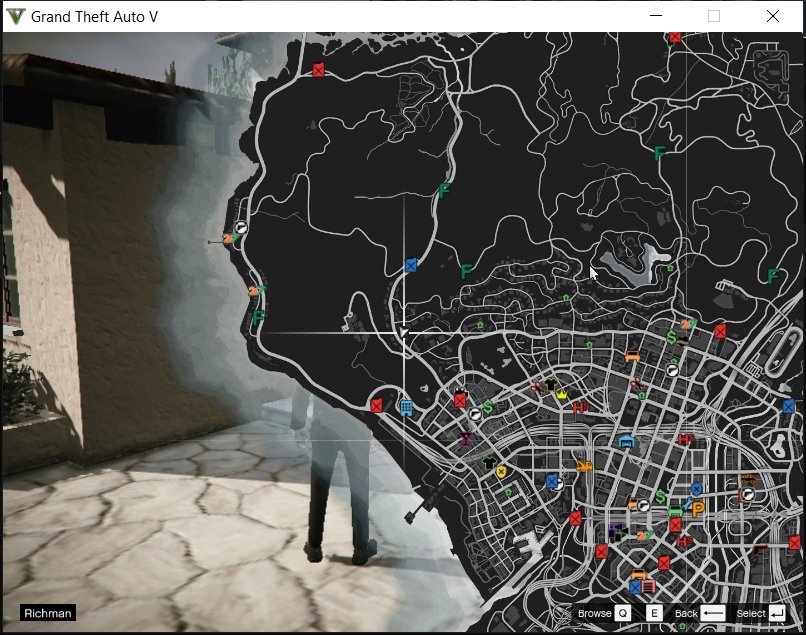Click the Back arrow key button

pyautogui.click(x=712, y=613)
